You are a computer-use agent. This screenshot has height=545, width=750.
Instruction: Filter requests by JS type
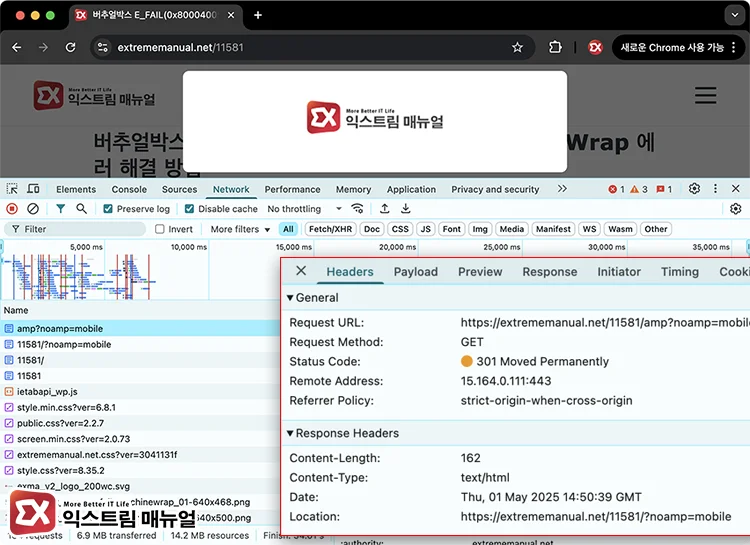[x=425, y=229]
